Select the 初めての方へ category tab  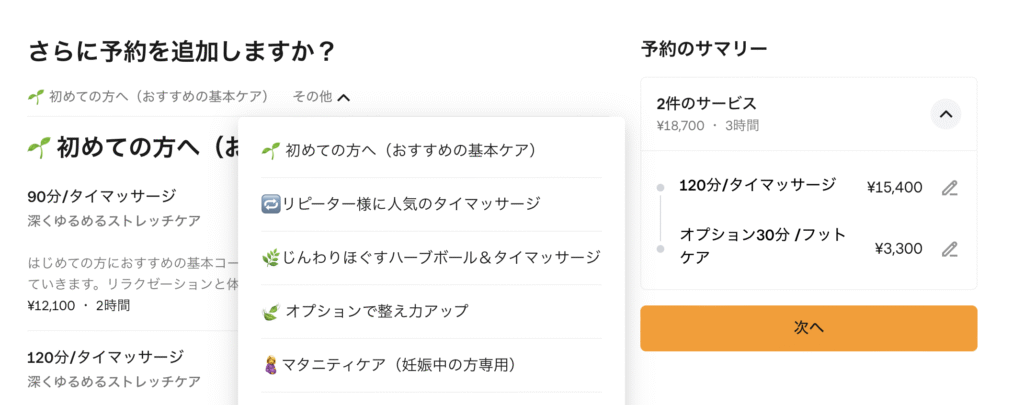[x=148, y=97]
